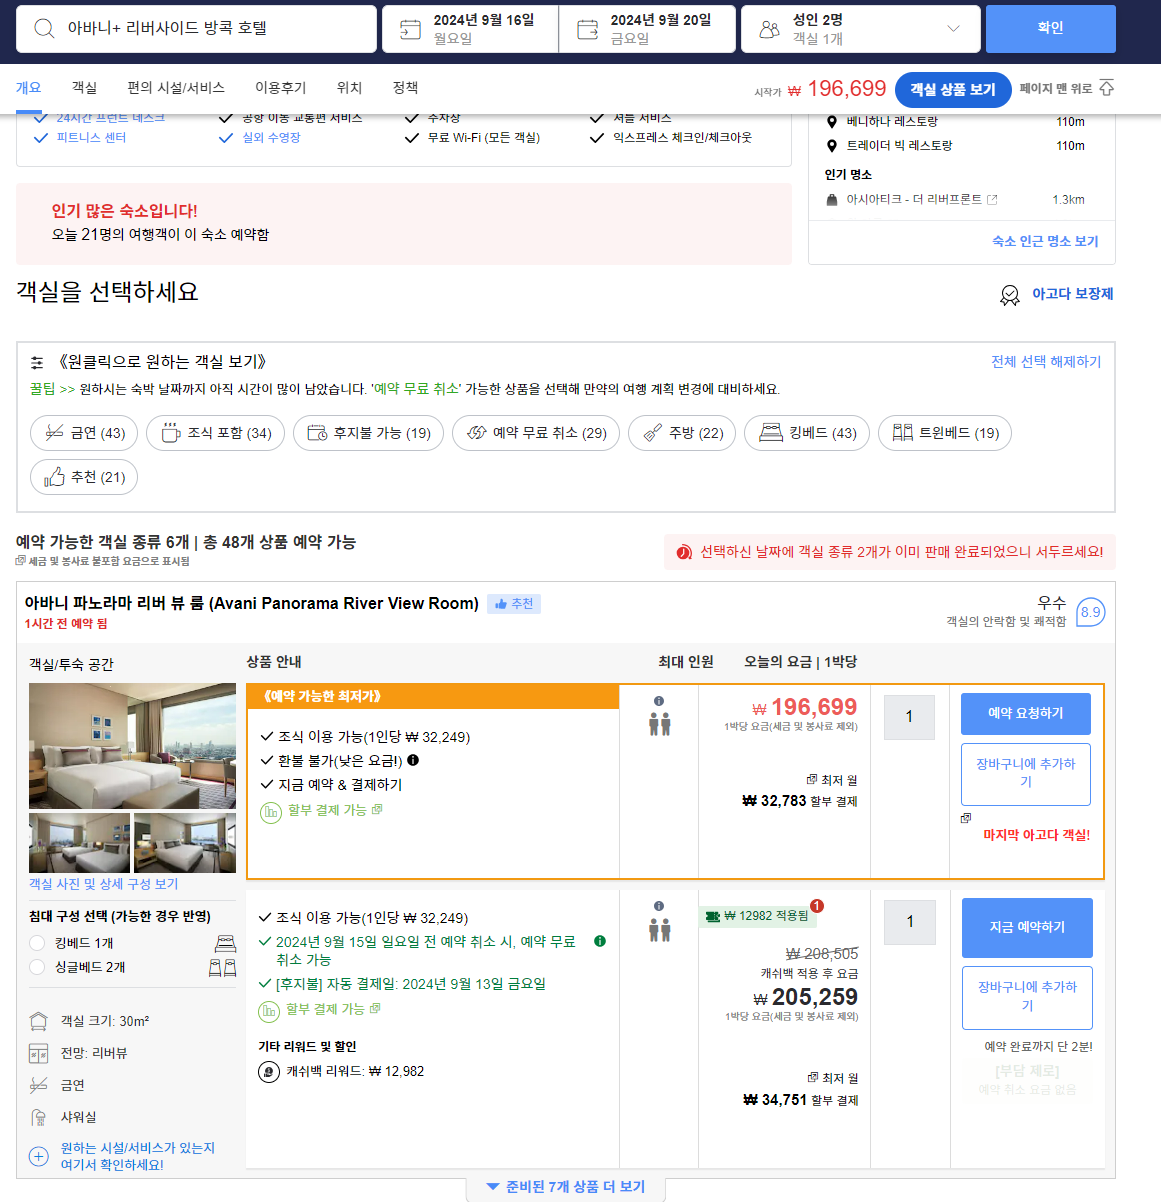Toggle the 예약 무료 취소 (29) filter chip

pos(536,433)
